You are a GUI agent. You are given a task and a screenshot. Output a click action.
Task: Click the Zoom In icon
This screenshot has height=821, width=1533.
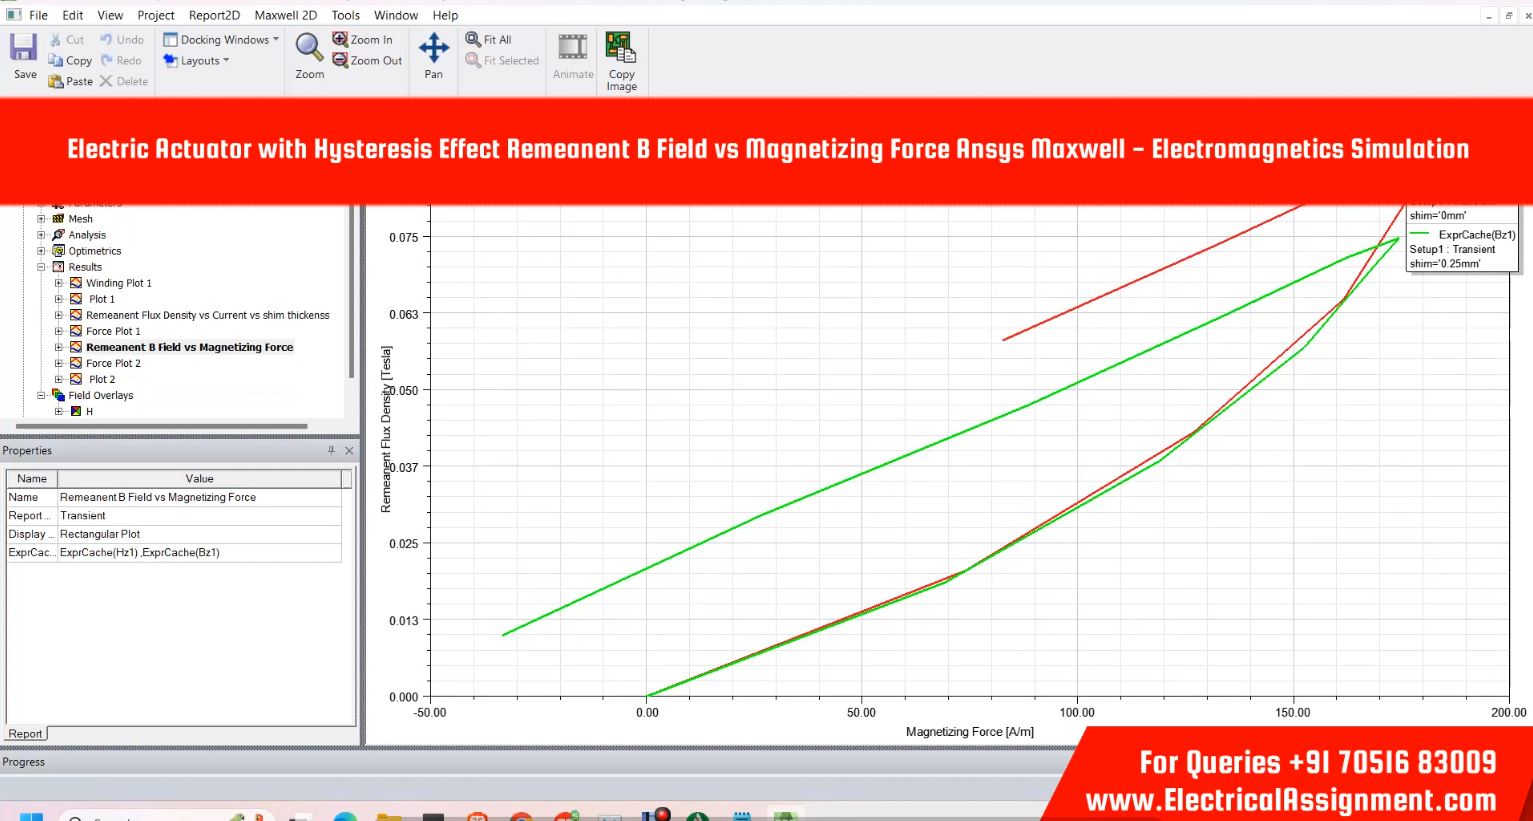[341, 39]
